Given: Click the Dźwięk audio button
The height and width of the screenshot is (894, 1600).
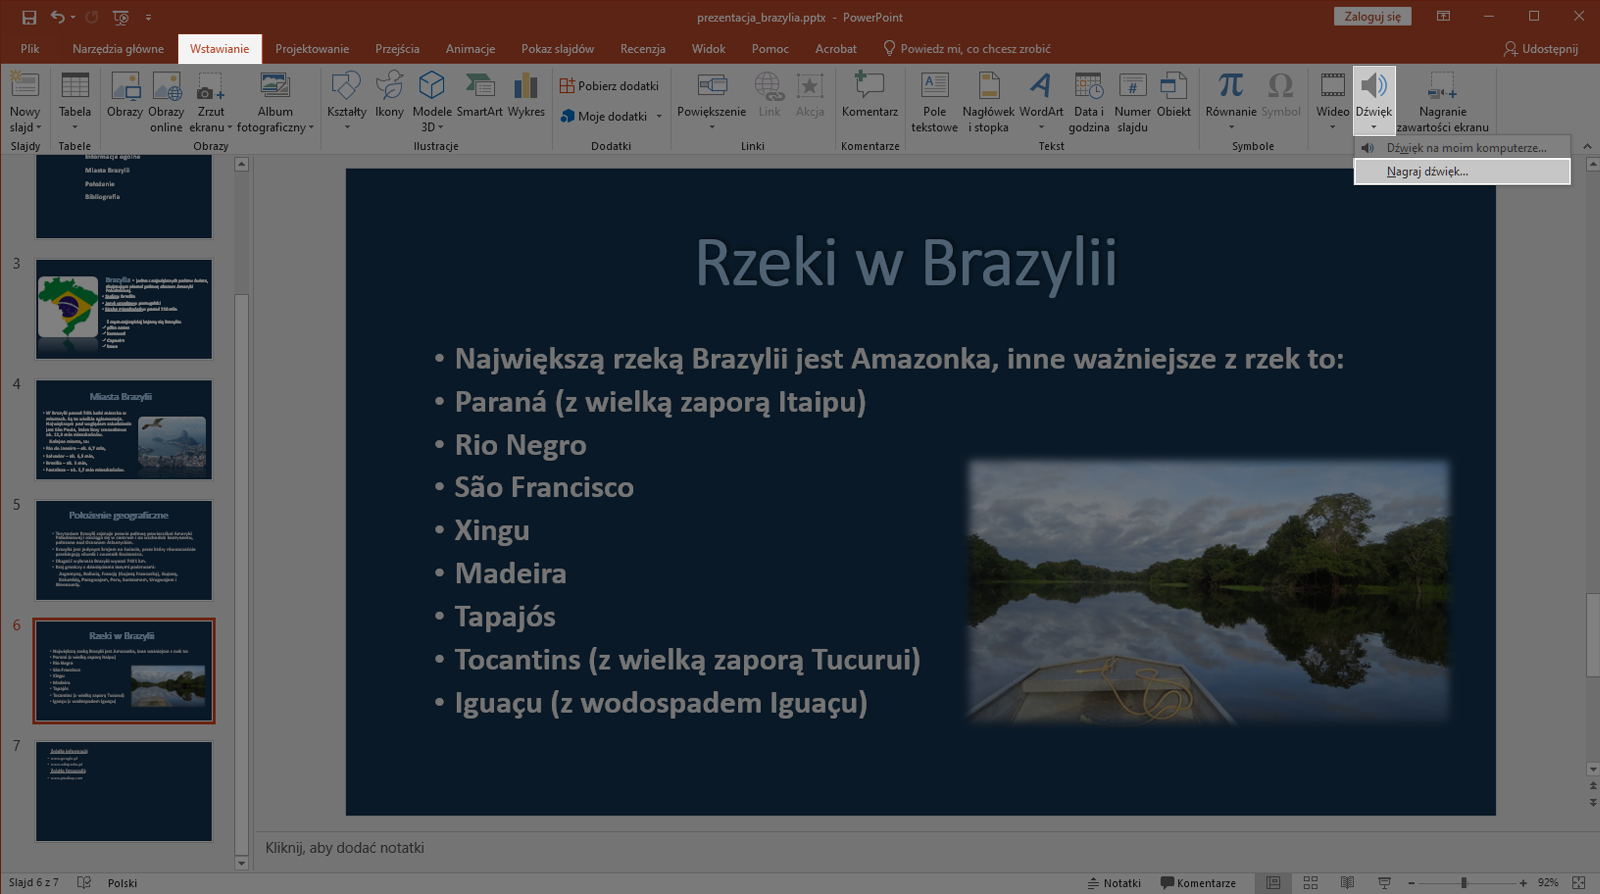Looking at the screenshot, I should (1374, 102).
